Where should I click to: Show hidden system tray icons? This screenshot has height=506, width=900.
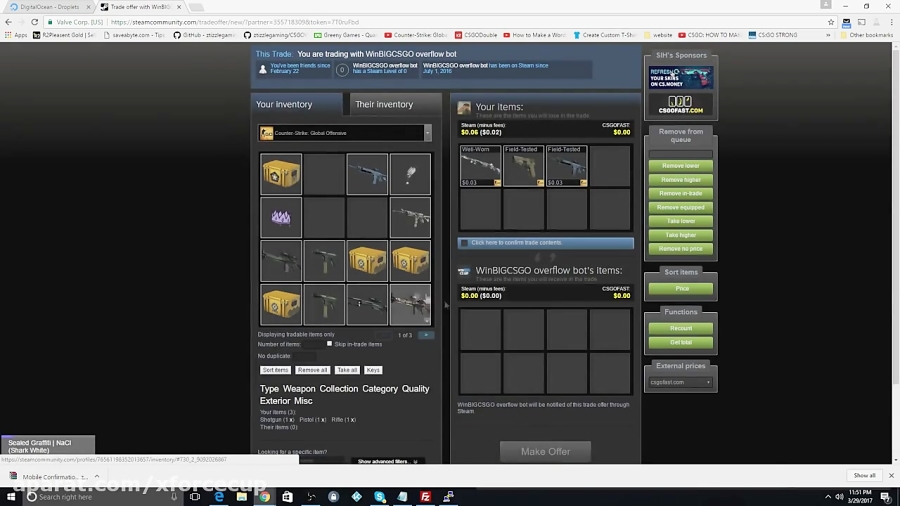pyautogui.click(x=828, y=496)
